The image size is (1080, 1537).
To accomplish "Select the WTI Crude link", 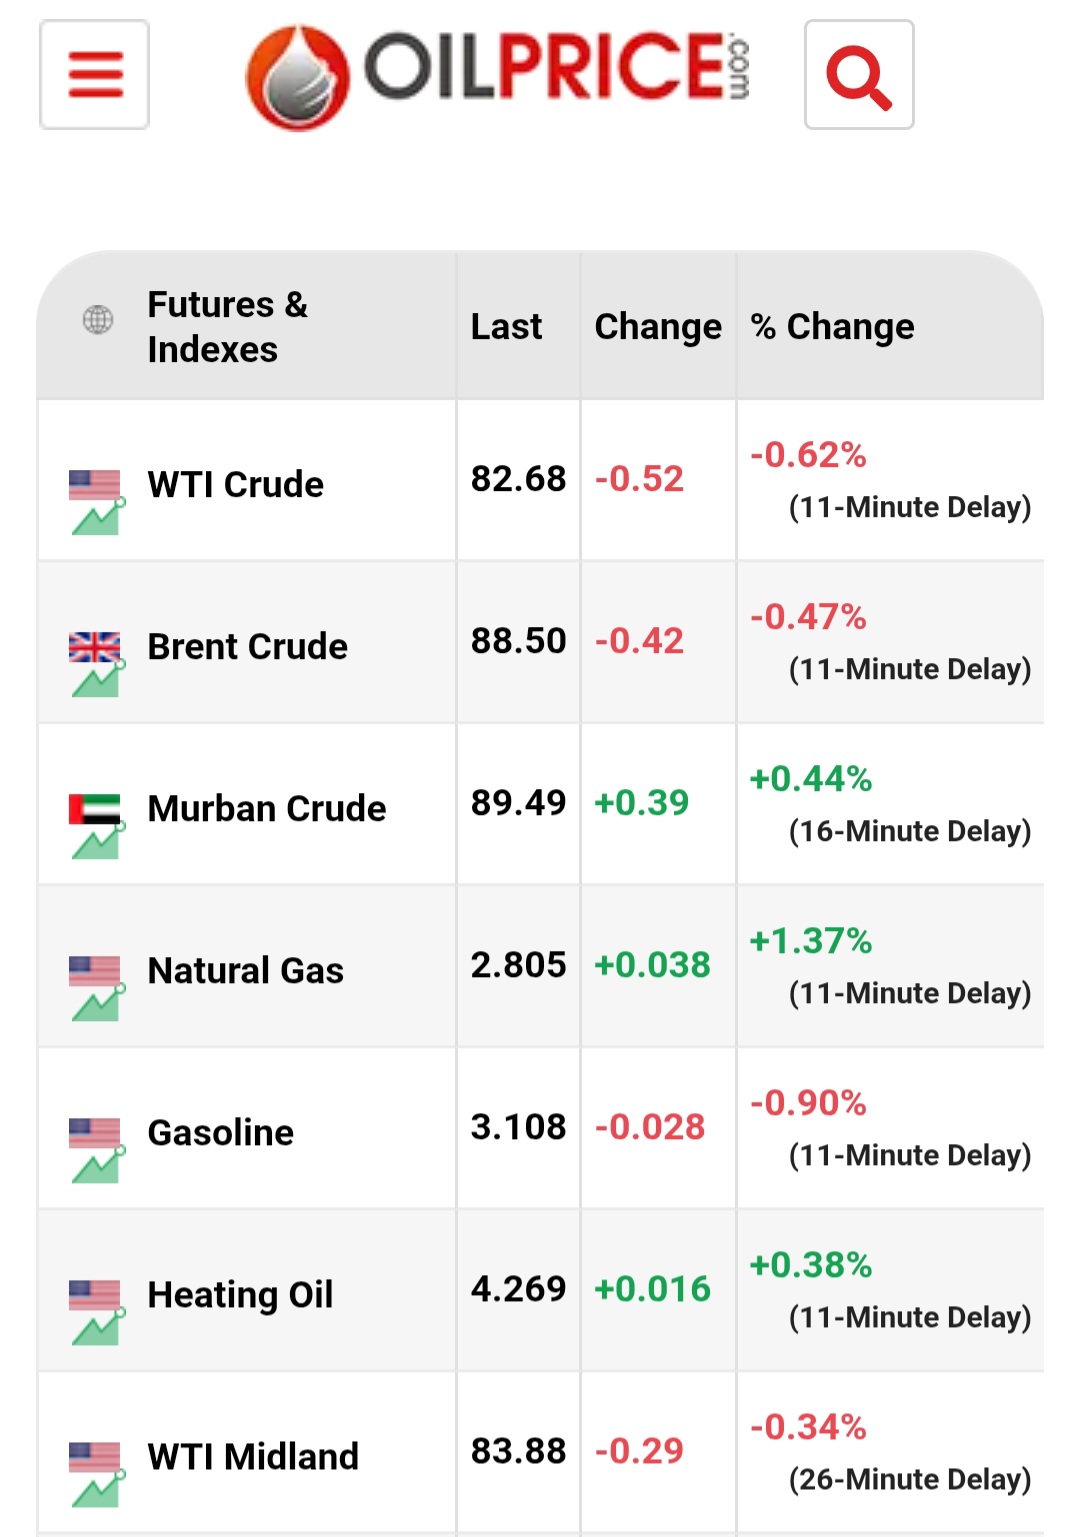I will pos(236,484).
